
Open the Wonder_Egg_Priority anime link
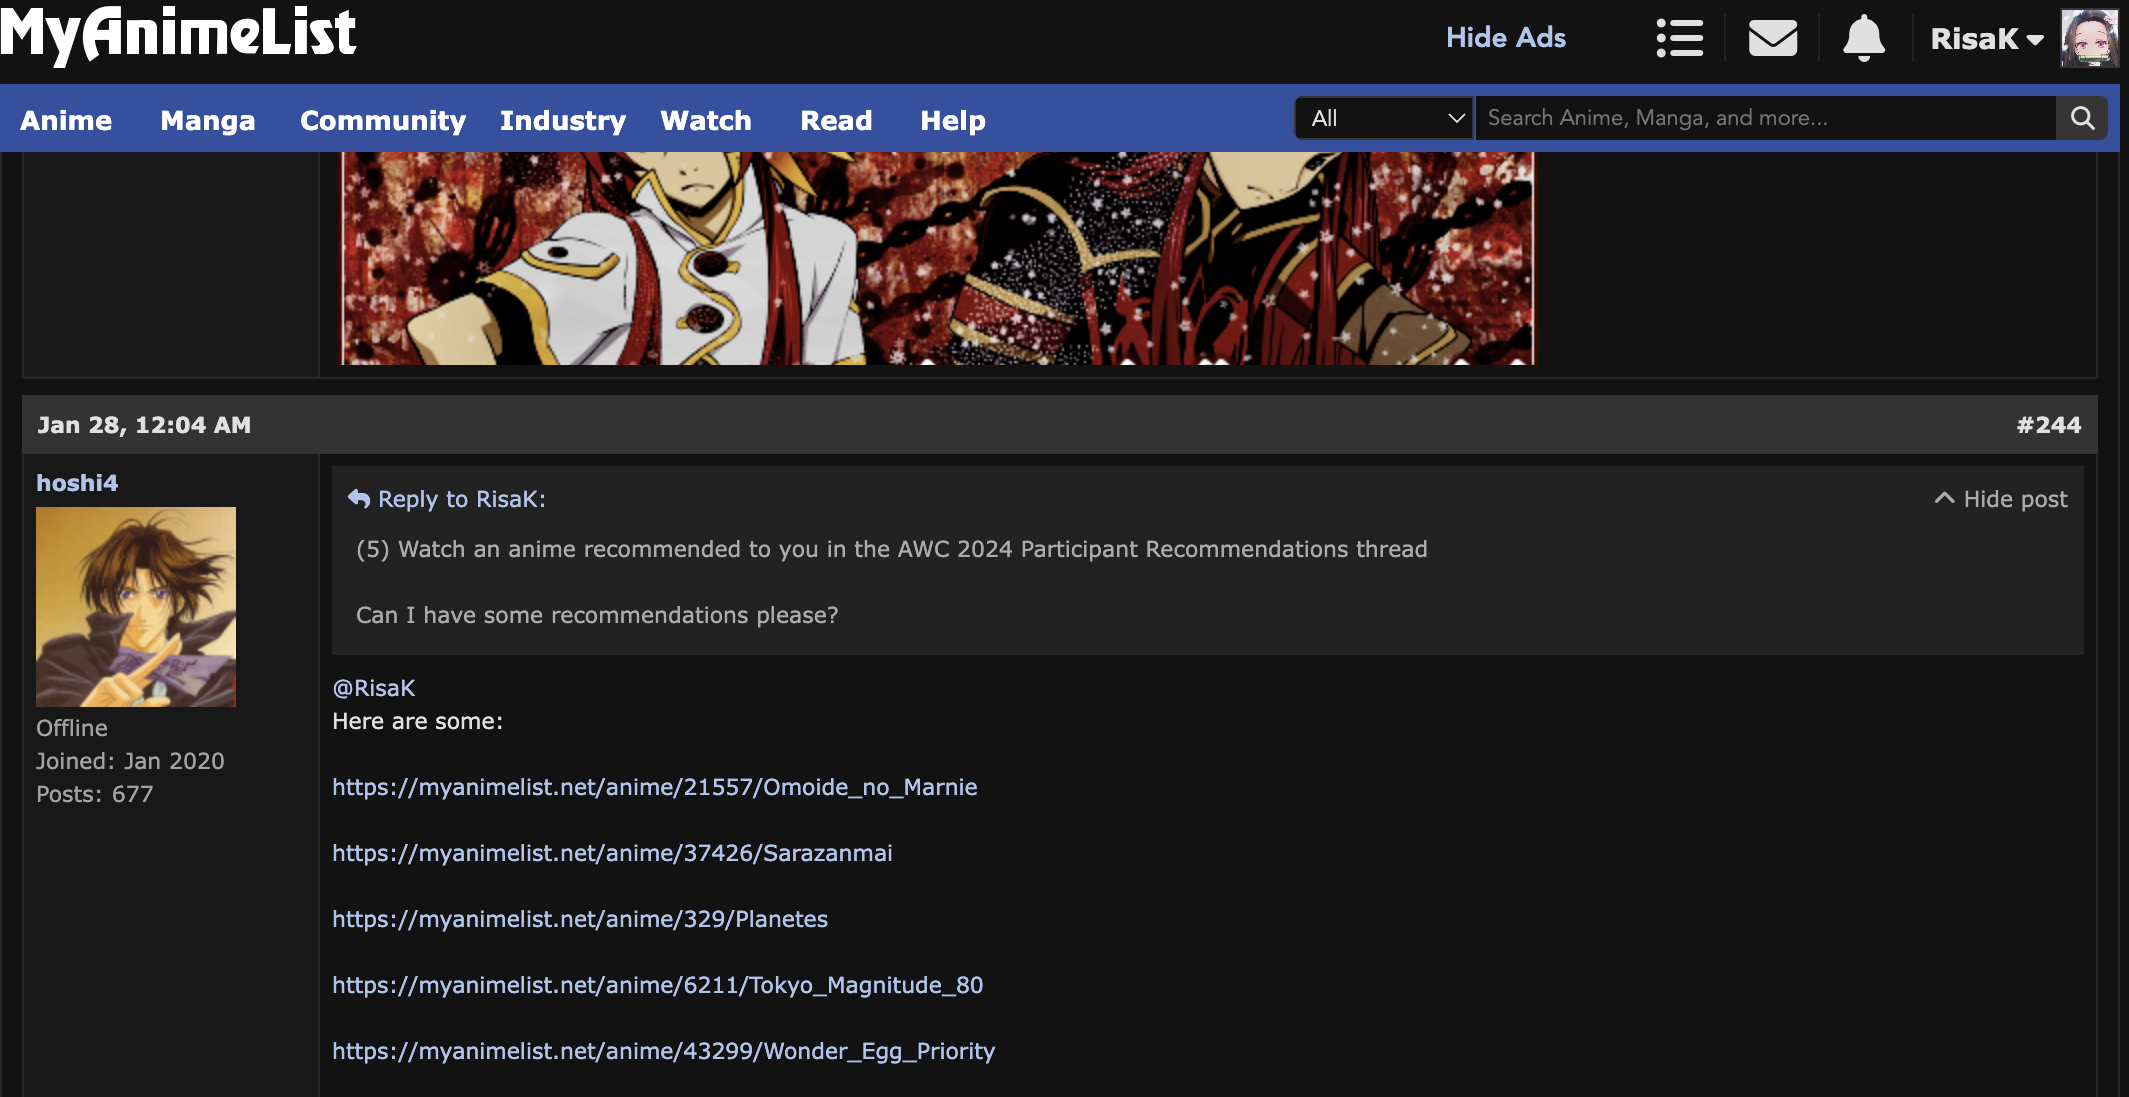pos(663,1051)
